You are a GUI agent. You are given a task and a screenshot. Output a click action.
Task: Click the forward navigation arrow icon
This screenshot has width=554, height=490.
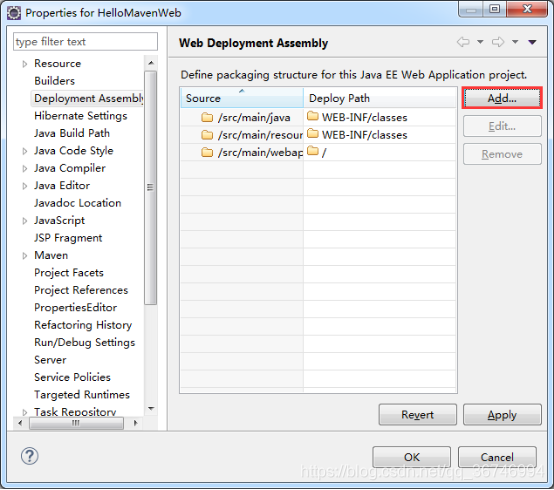pos(498,42)
